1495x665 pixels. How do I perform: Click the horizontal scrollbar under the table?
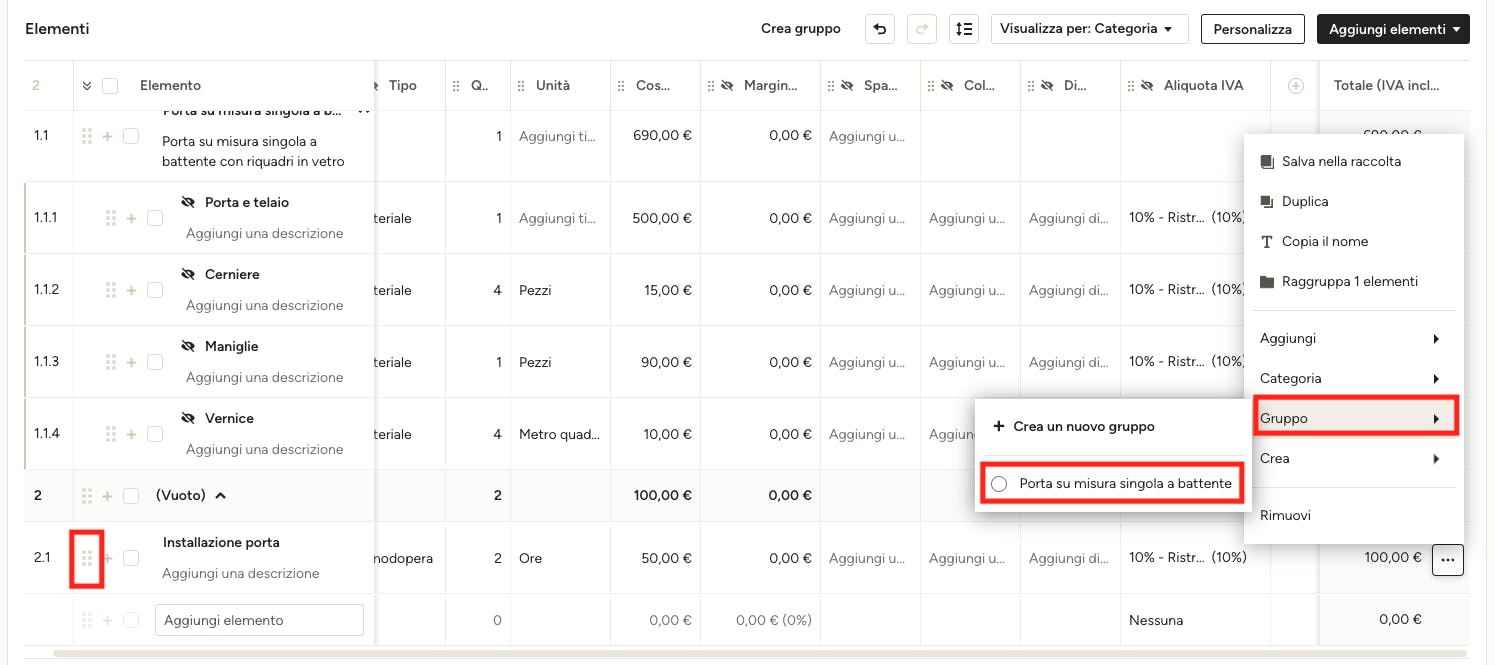[x=760, y=653]
